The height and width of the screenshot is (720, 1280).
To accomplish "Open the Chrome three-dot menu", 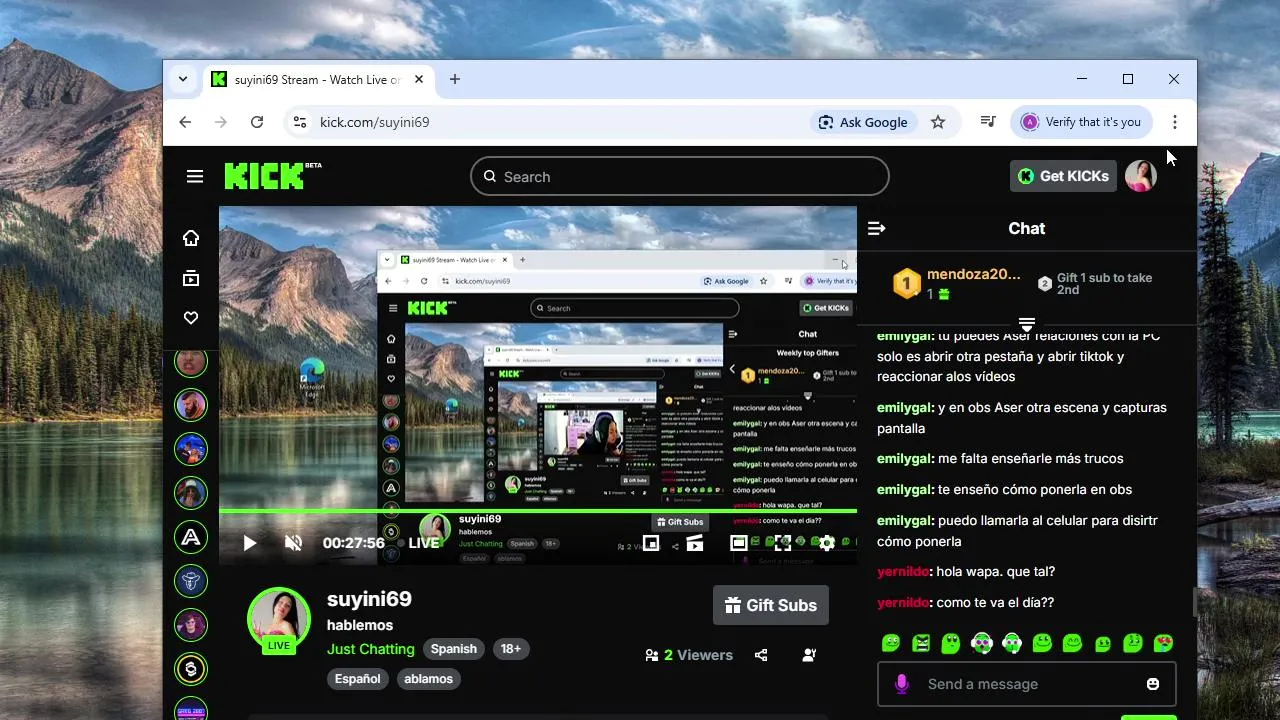I will (x=1175, y=122).
